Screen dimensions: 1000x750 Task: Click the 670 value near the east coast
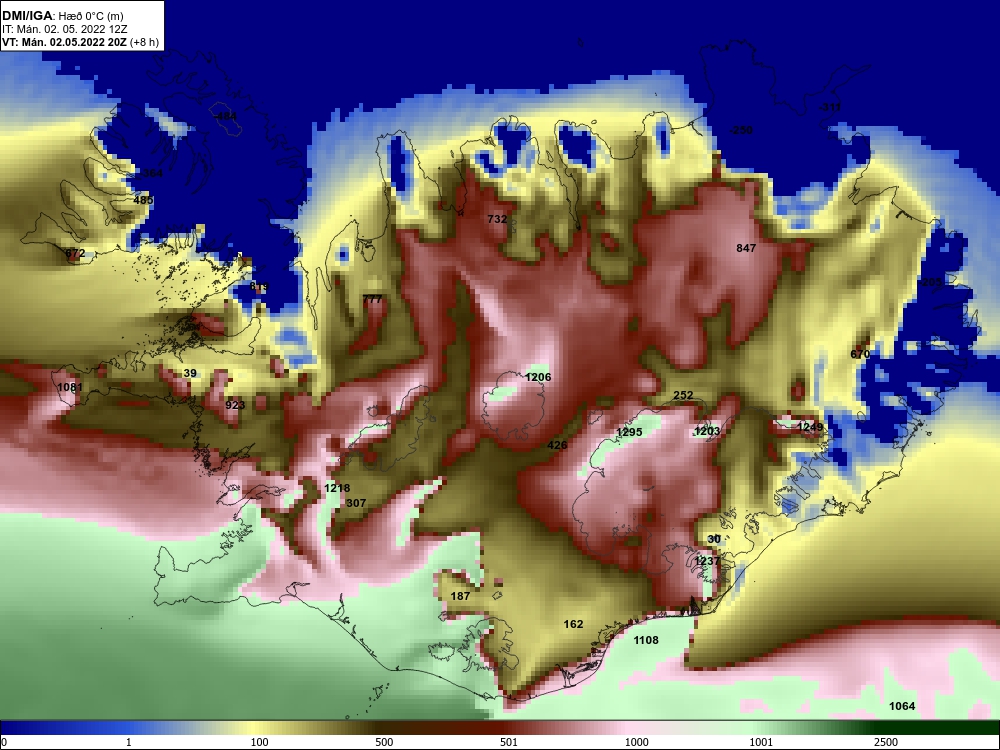[860, 355]
